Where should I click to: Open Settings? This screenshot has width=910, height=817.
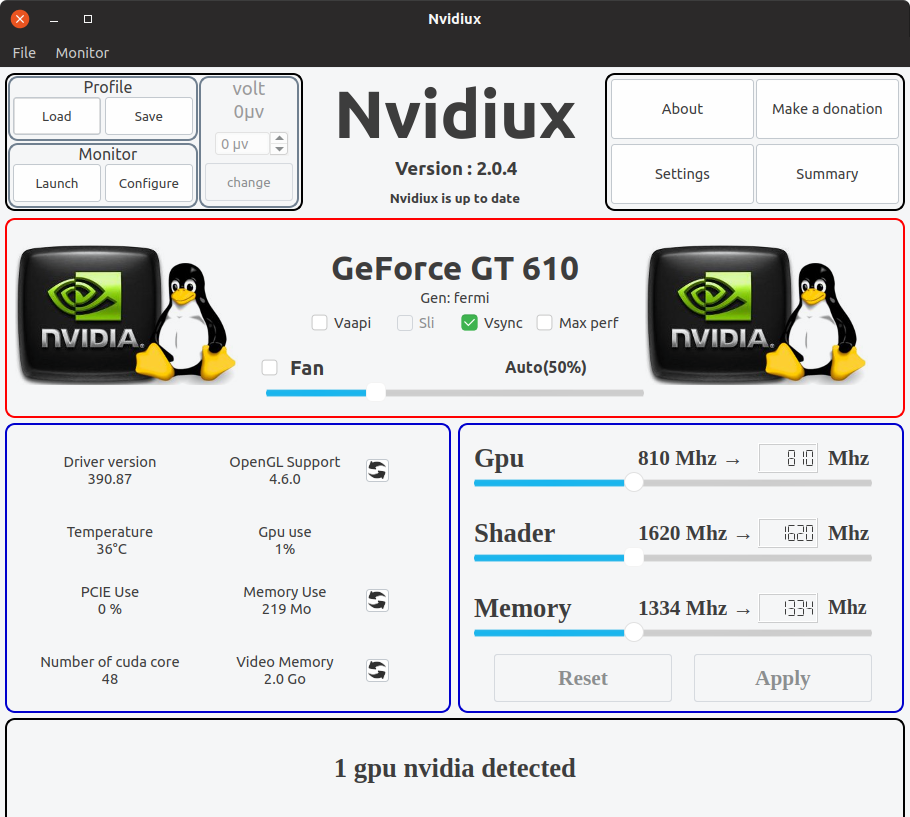[682, 173]
